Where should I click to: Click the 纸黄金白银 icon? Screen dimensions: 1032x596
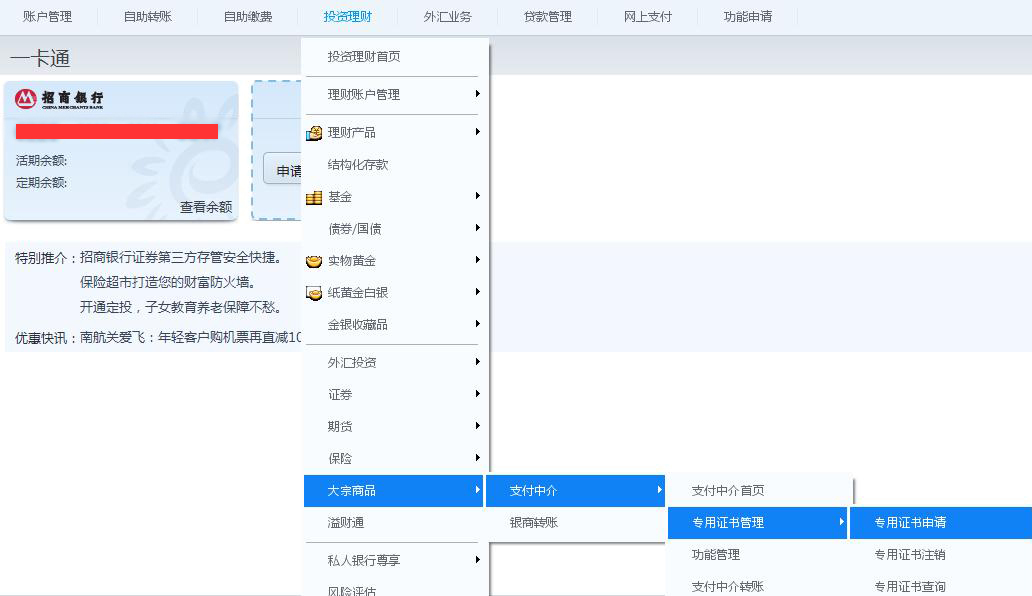coord(314,293)
